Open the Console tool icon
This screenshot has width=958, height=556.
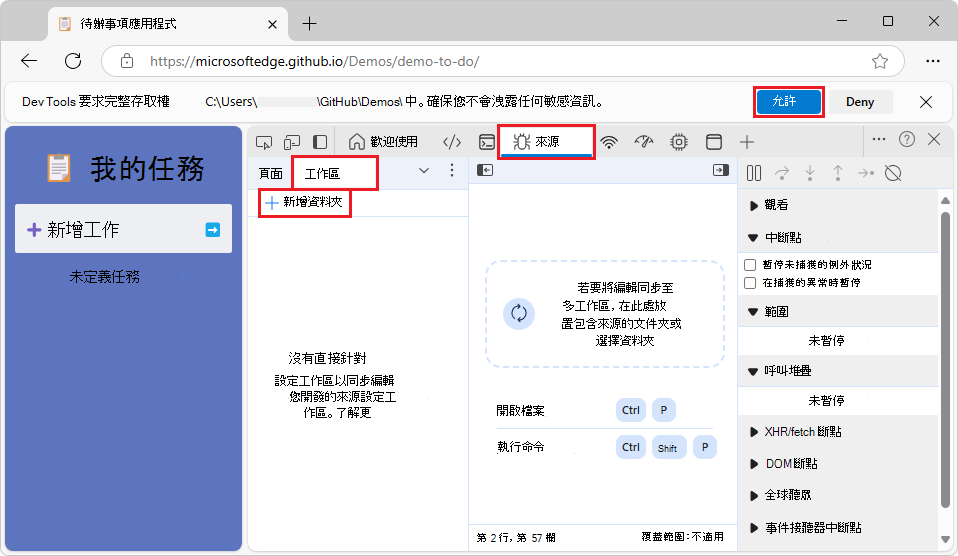486,142
